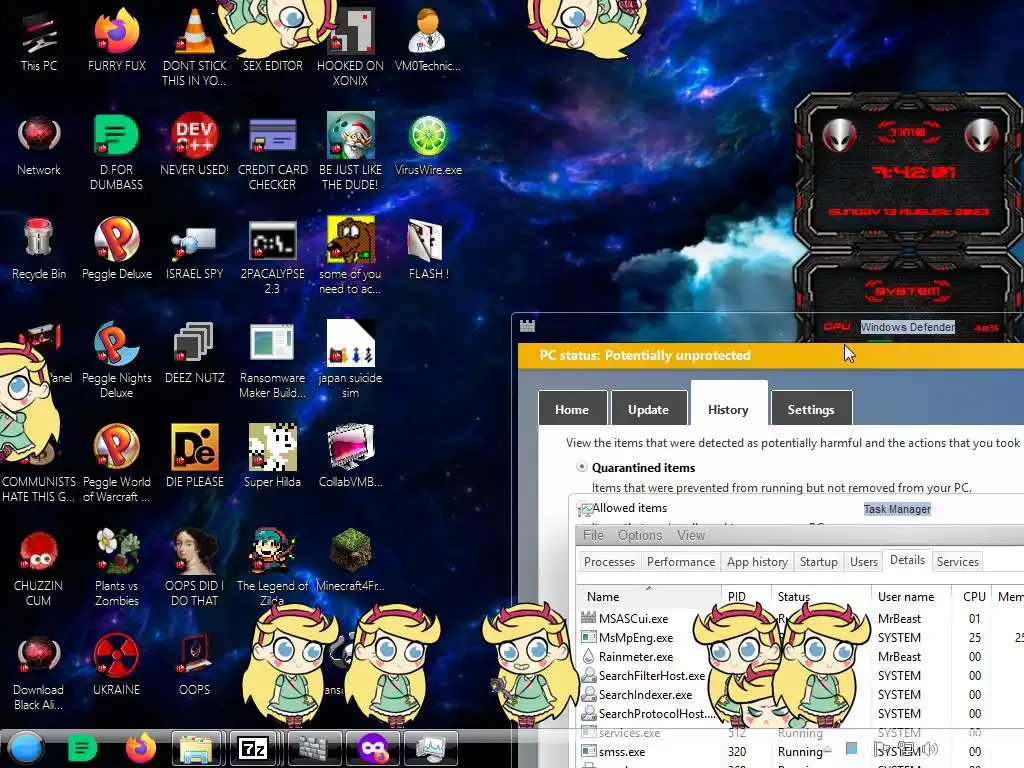Open Task Manager File menu

click(x=593, y=536)
